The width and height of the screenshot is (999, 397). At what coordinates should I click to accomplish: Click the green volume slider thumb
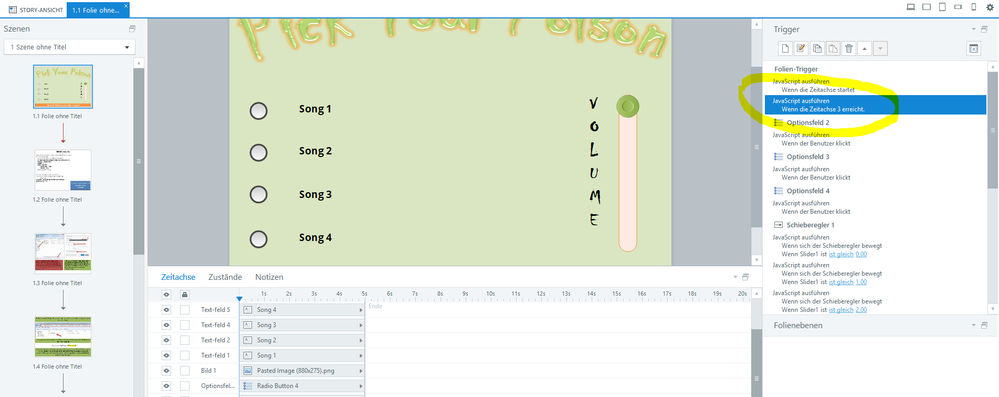click(628, 106)
